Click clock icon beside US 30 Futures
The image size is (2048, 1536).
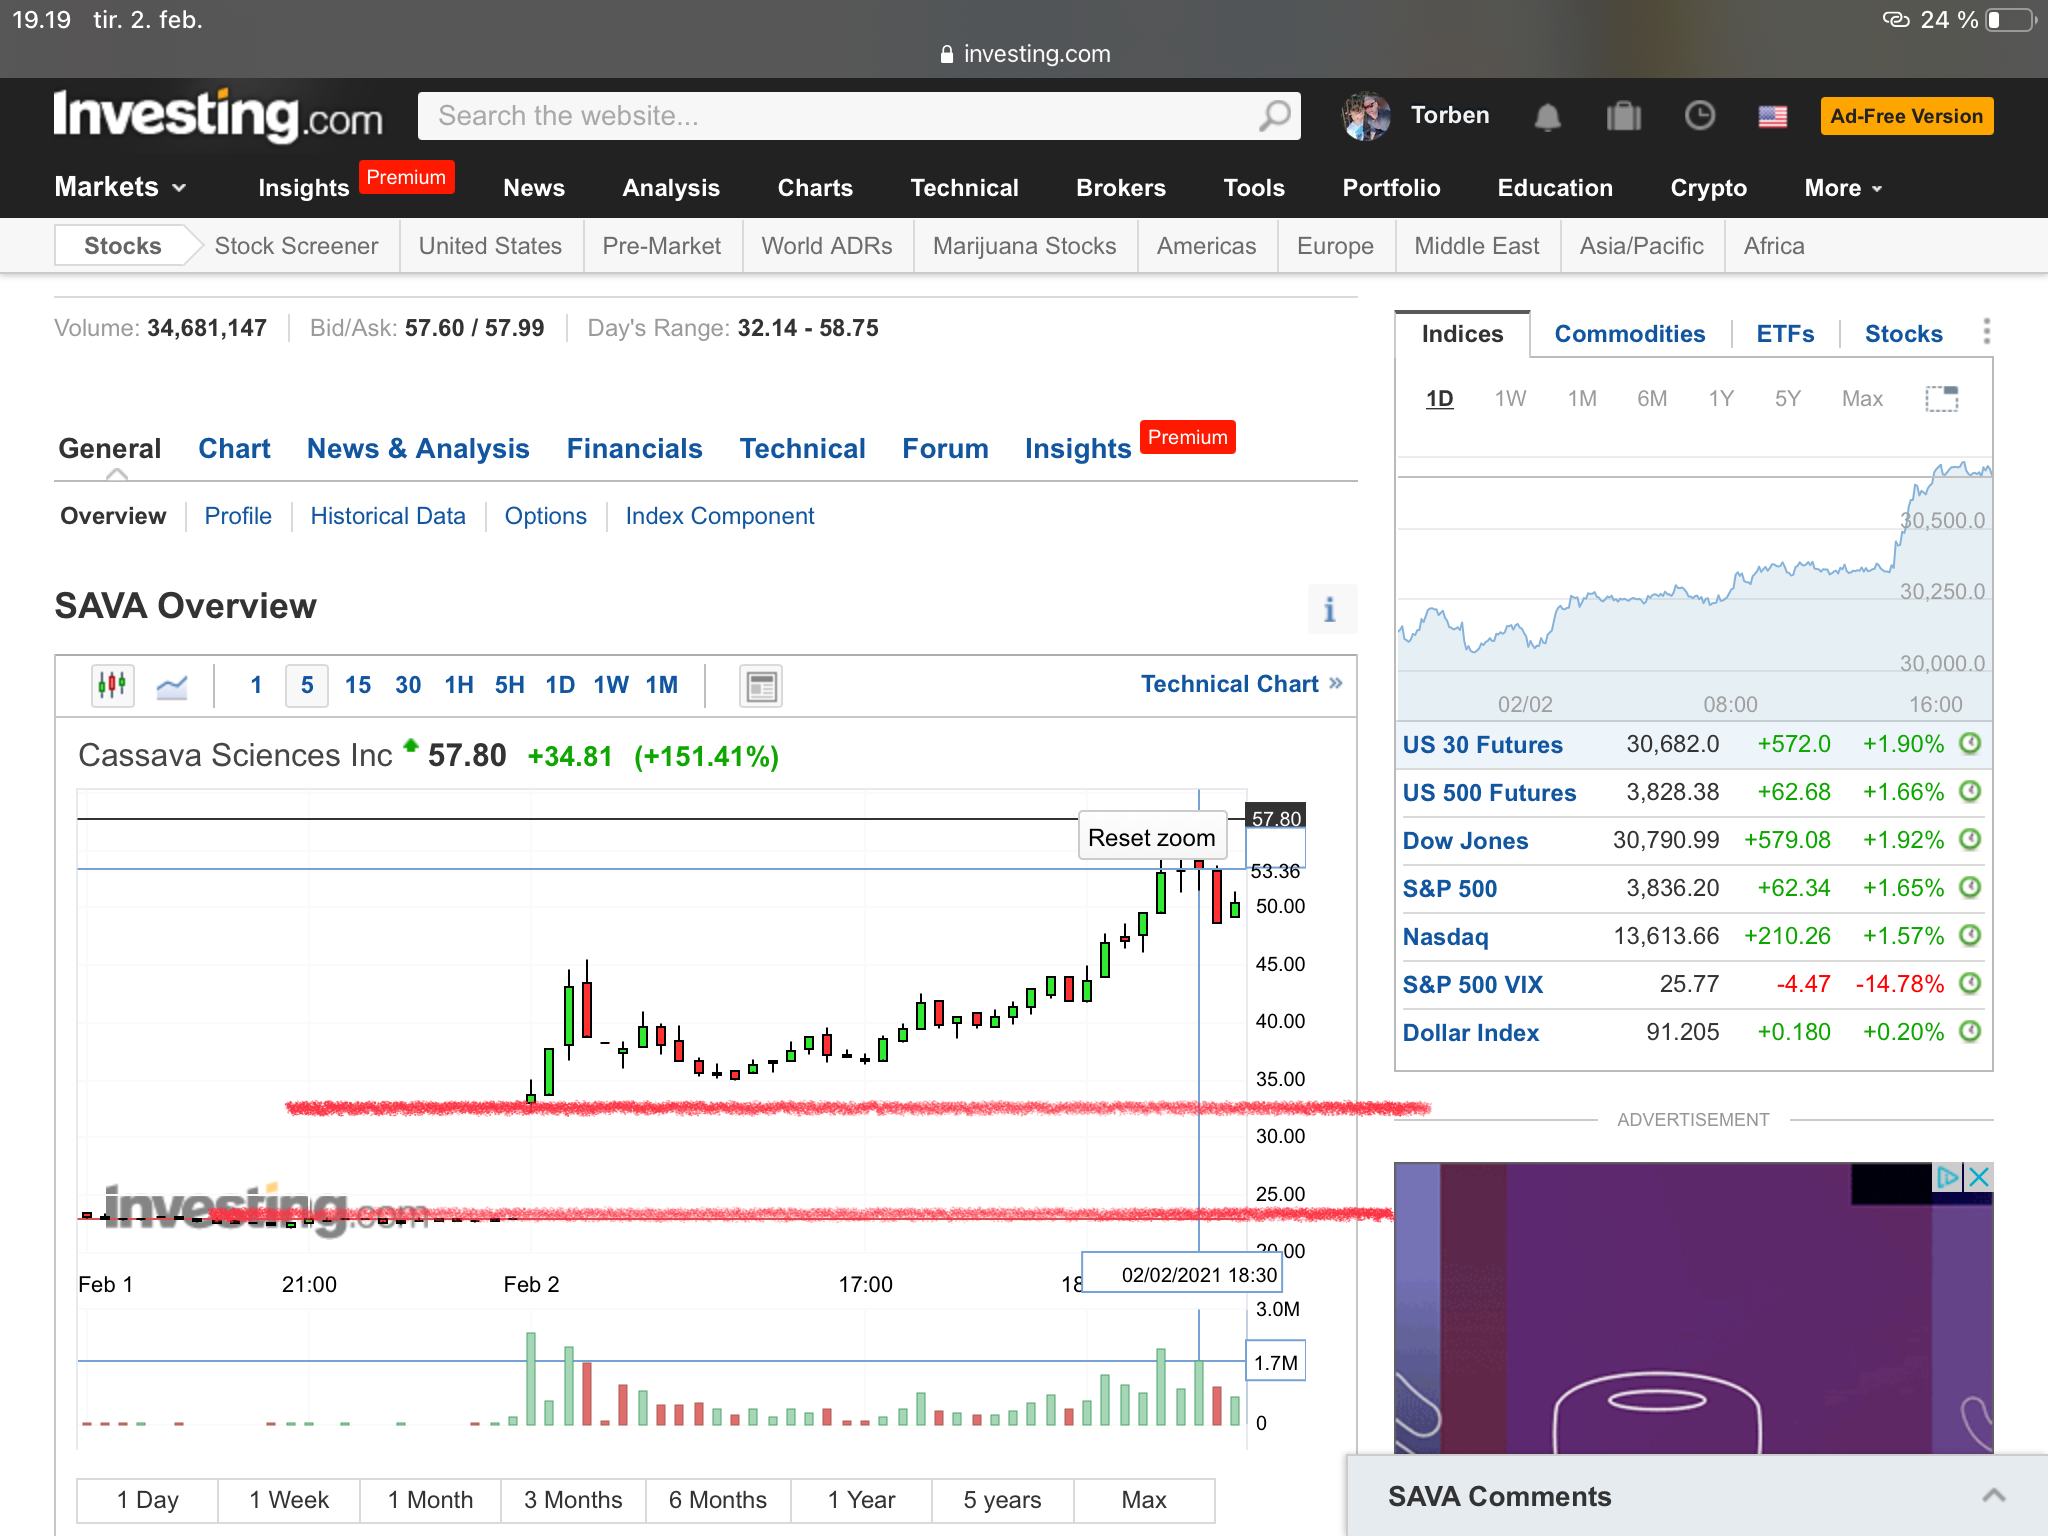tap(1970, 744)
